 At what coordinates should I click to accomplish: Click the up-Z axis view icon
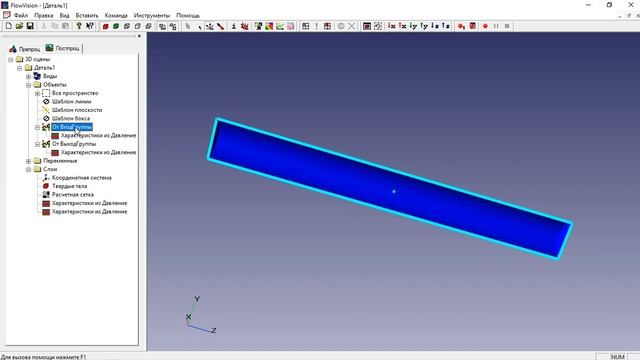click(446, 26)
